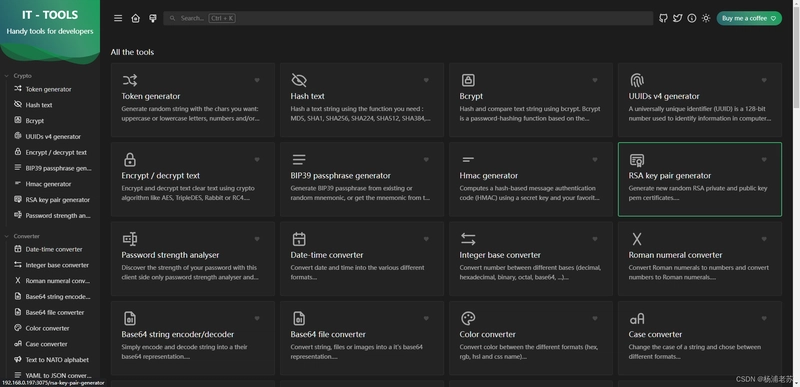
Task: Favorite the Hmac generator card heart
Action: click(x=595, y=160)
